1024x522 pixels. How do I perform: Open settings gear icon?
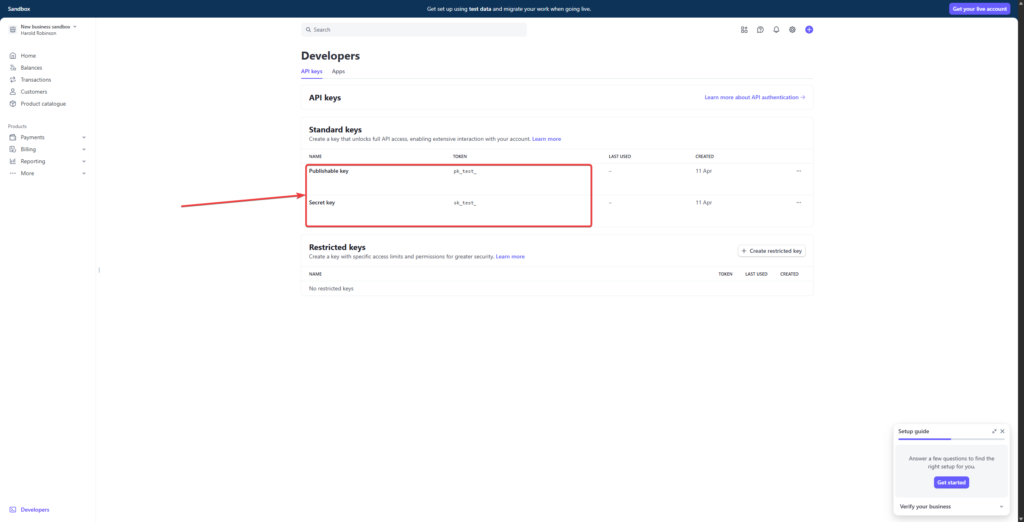pyautogui.click(x=792, y=30)
